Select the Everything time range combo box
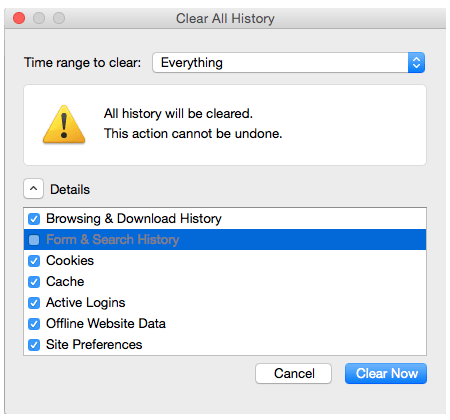 click(x=289, y=62)
